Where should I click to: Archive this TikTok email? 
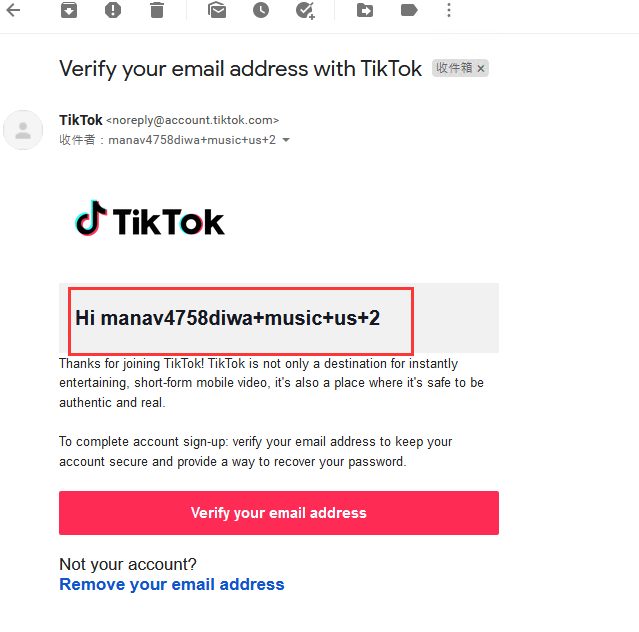coord(69,10)
